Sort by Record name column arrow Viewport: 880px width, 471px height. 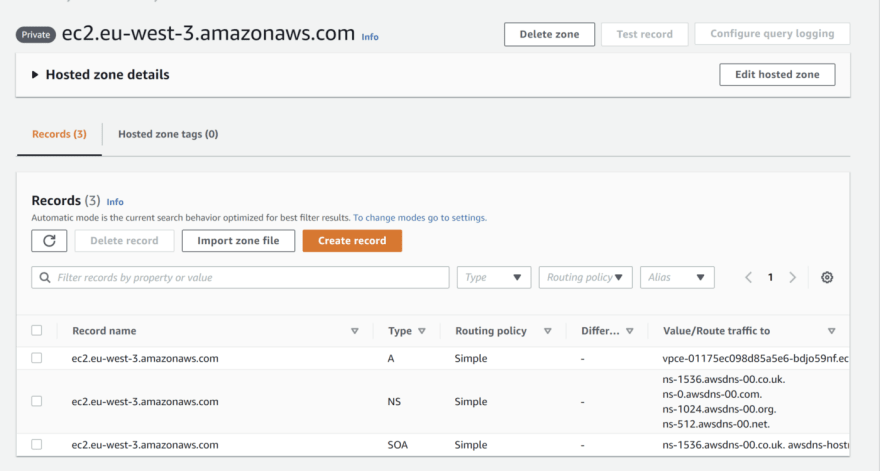tap(355, 331)
